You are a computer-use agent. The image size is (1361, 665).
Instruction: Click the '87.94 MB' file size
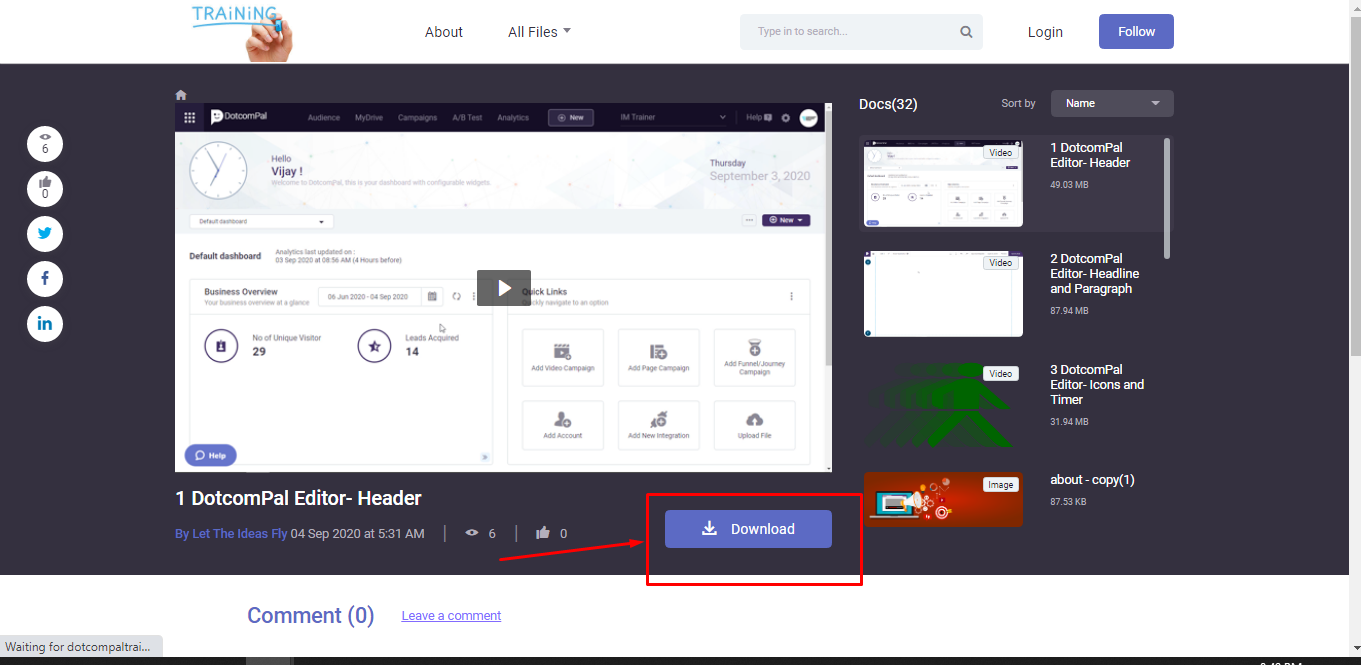coord(1069,311)
